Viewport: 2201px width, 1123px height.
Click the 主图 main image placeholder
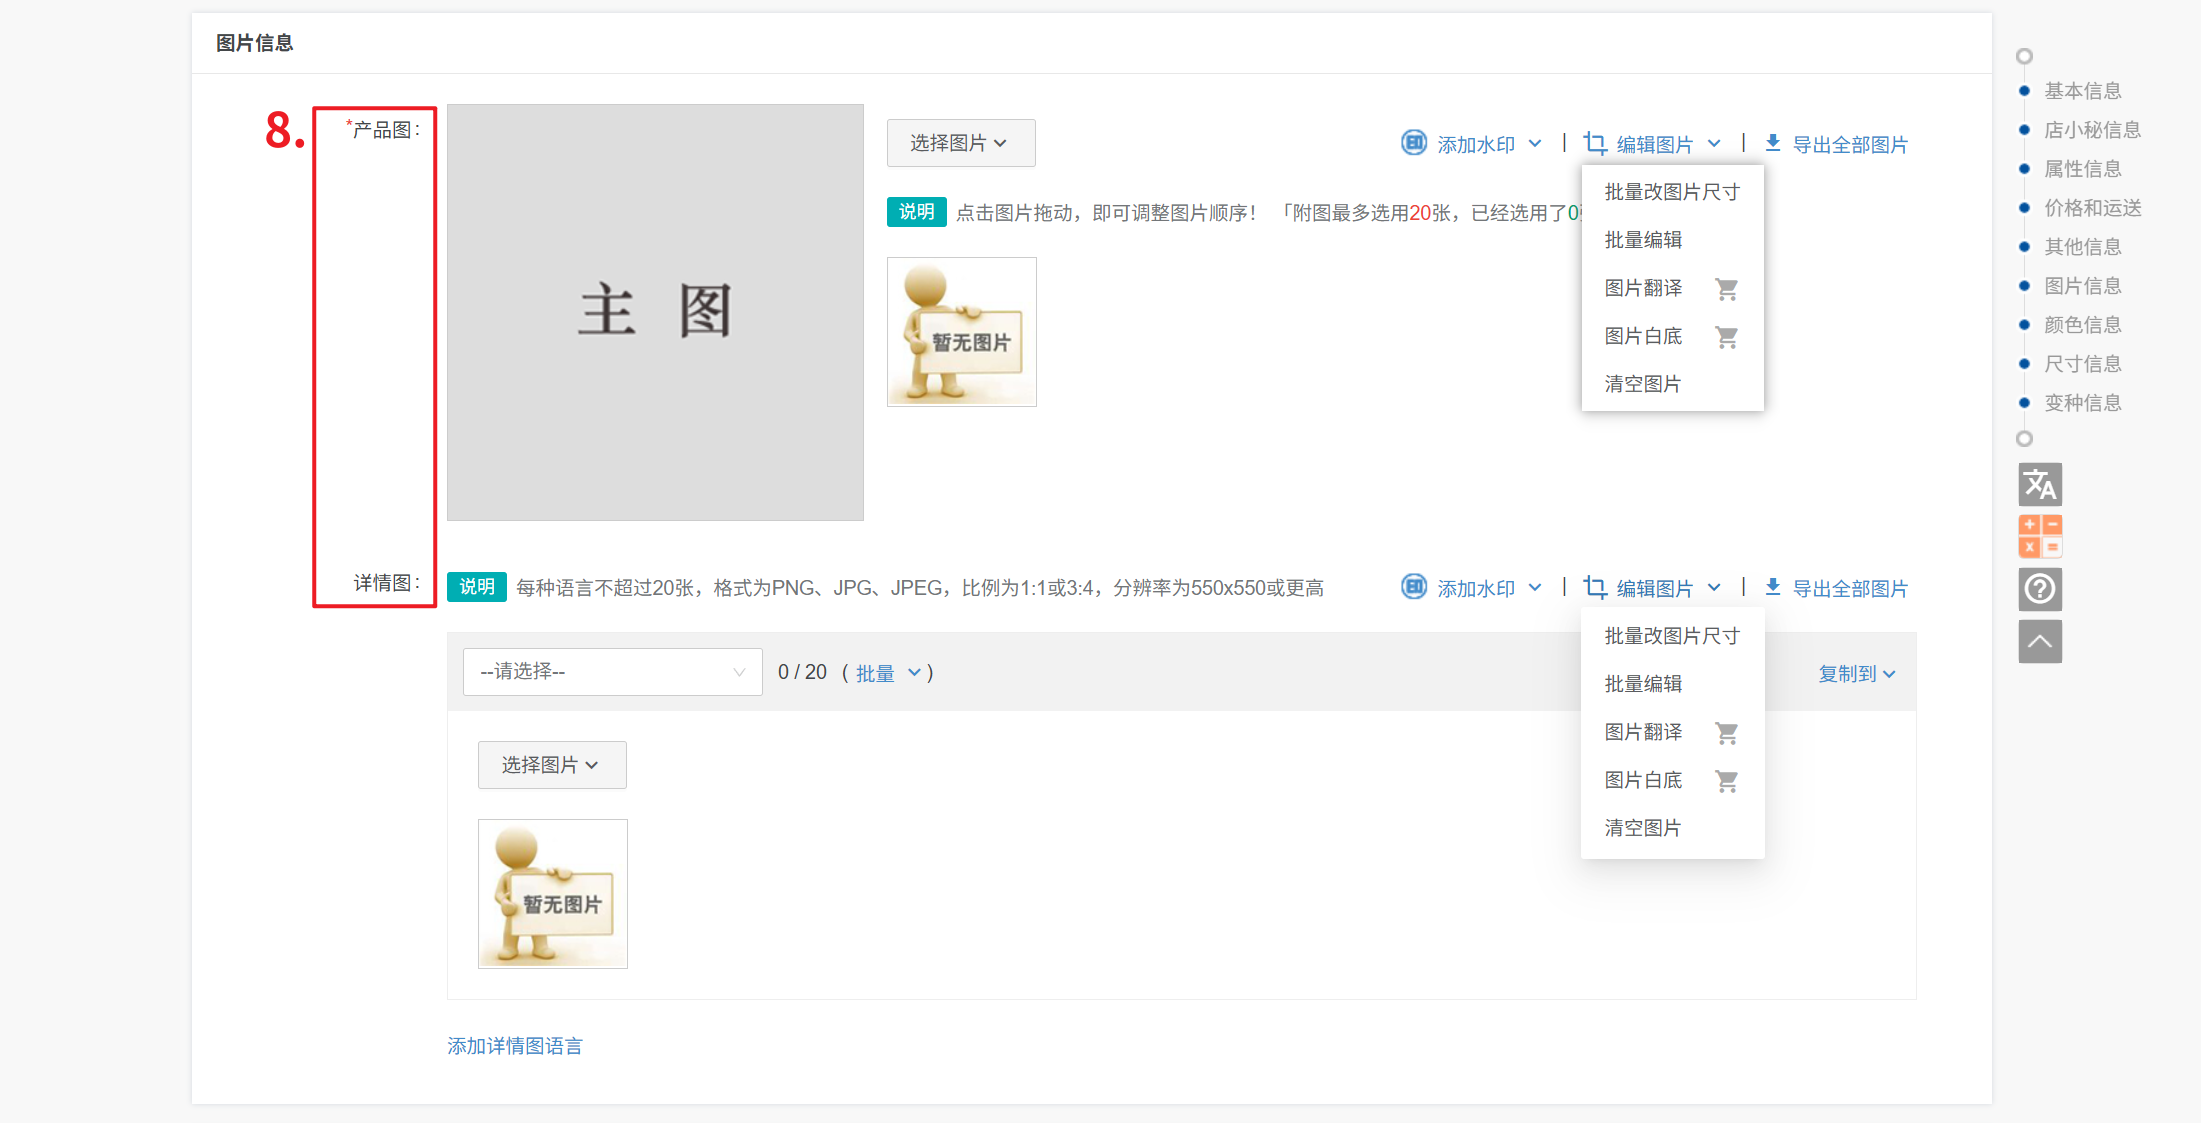[x=655, y=312]
